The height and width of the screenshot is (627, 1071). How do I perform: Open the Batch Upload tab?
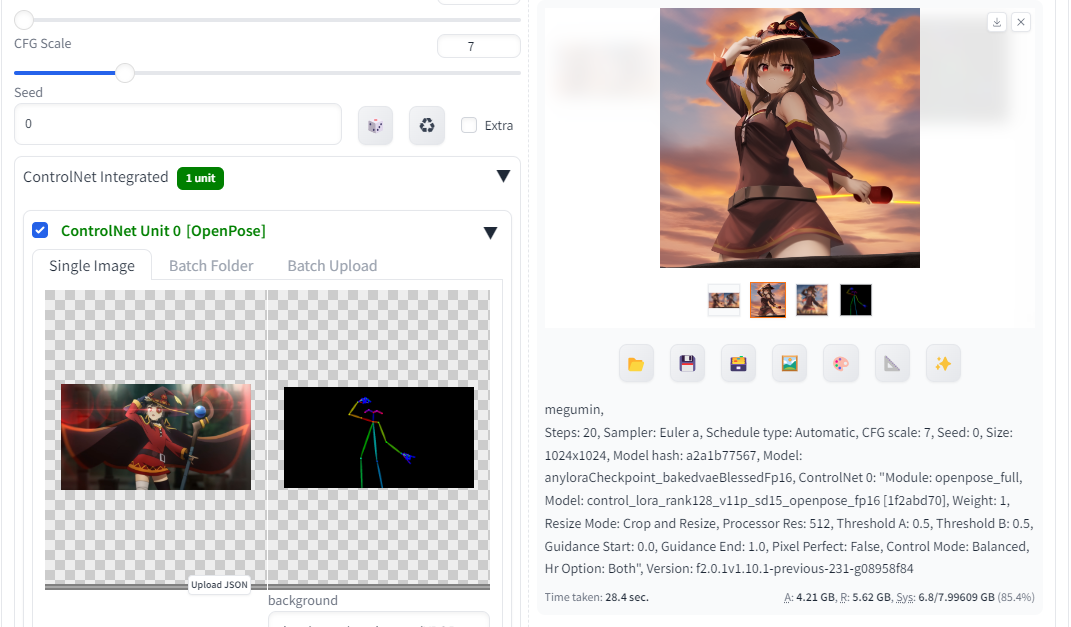(x=332, y=266)
